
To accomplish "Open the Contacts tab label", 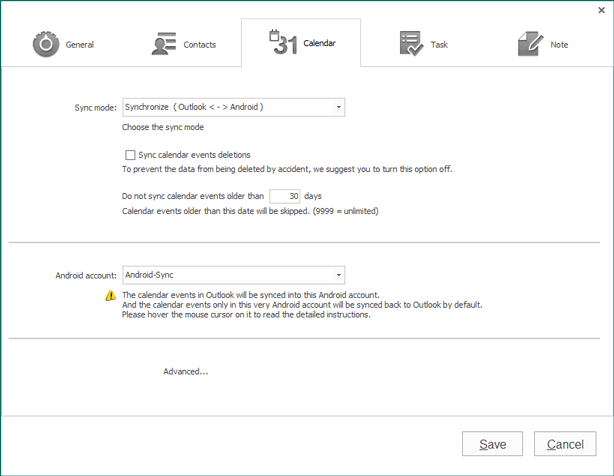I will pyautogui.click(x=200, y=45).
